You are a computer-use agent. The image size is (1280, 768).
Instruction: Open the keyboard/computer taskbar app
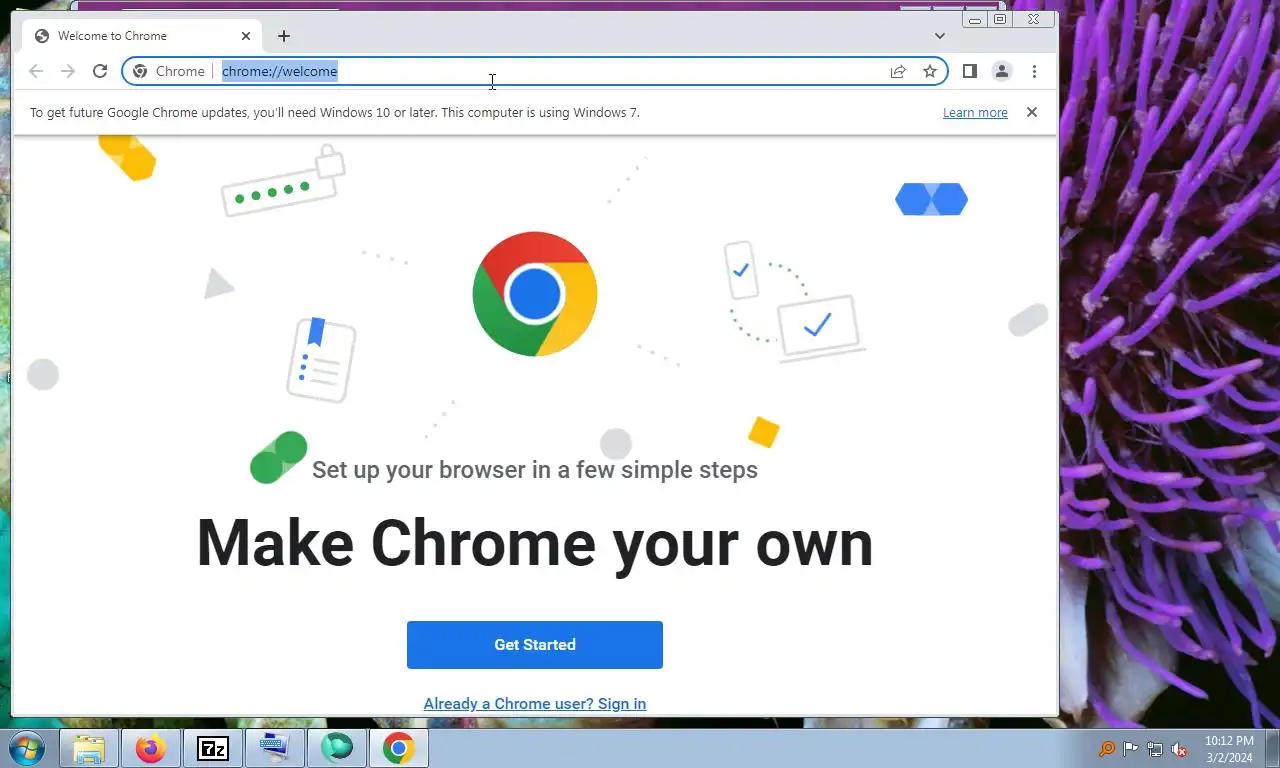point(274,748)
